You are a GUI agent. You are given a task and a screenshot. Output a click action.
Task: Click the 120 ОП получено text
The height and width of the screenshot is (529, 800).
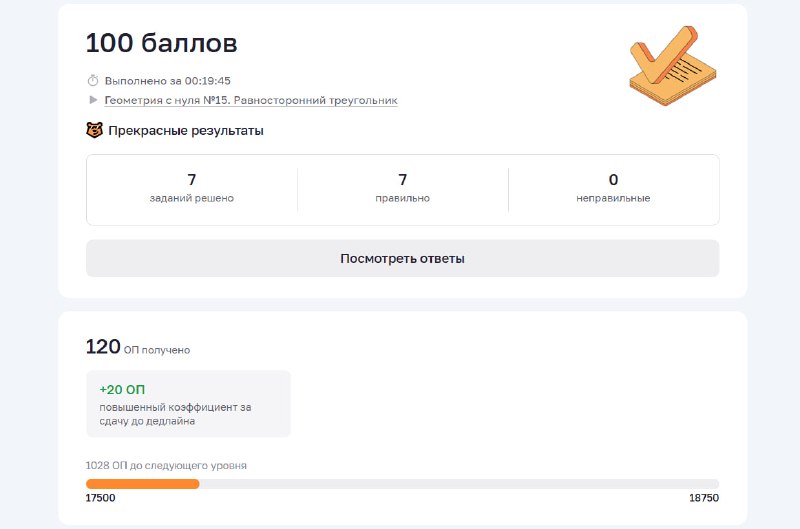point(138,347)
